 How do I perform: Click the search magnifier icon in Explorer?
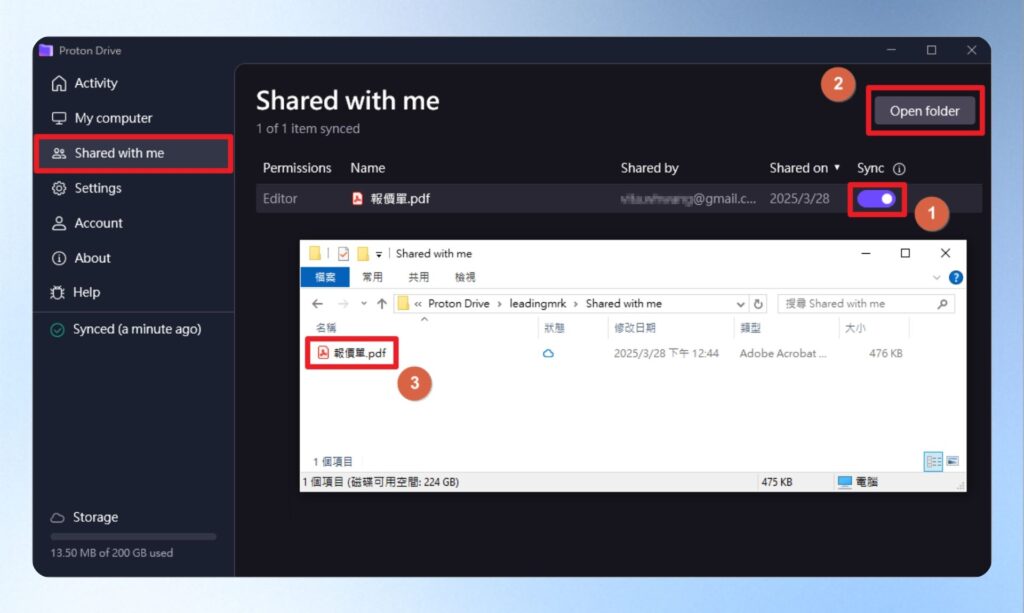[x=942, y=304]
